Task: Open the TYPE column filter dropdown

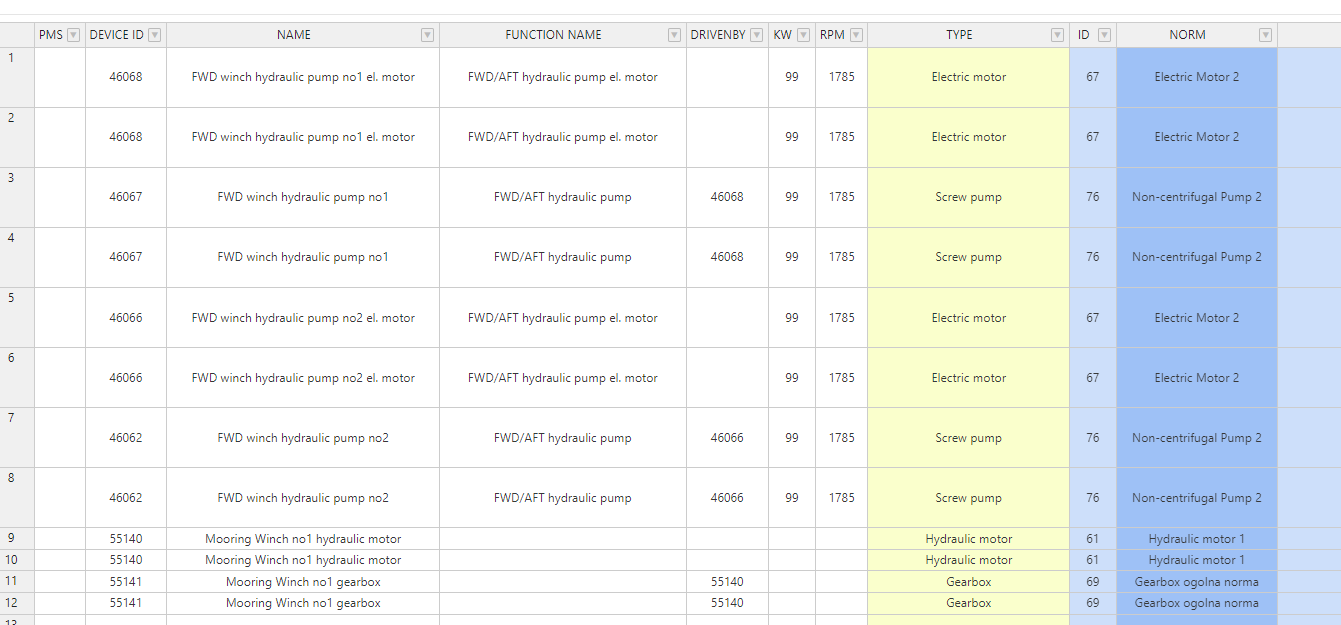Action: tap(1057, 35)
